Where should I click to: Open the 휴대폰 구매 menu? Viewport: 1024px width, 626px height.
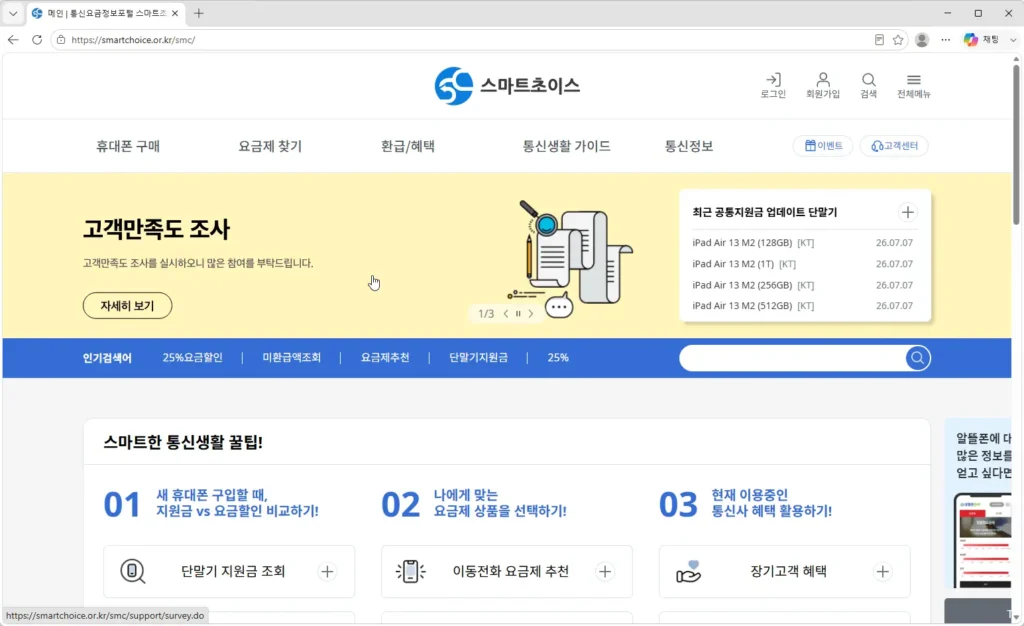pos(128,146)
